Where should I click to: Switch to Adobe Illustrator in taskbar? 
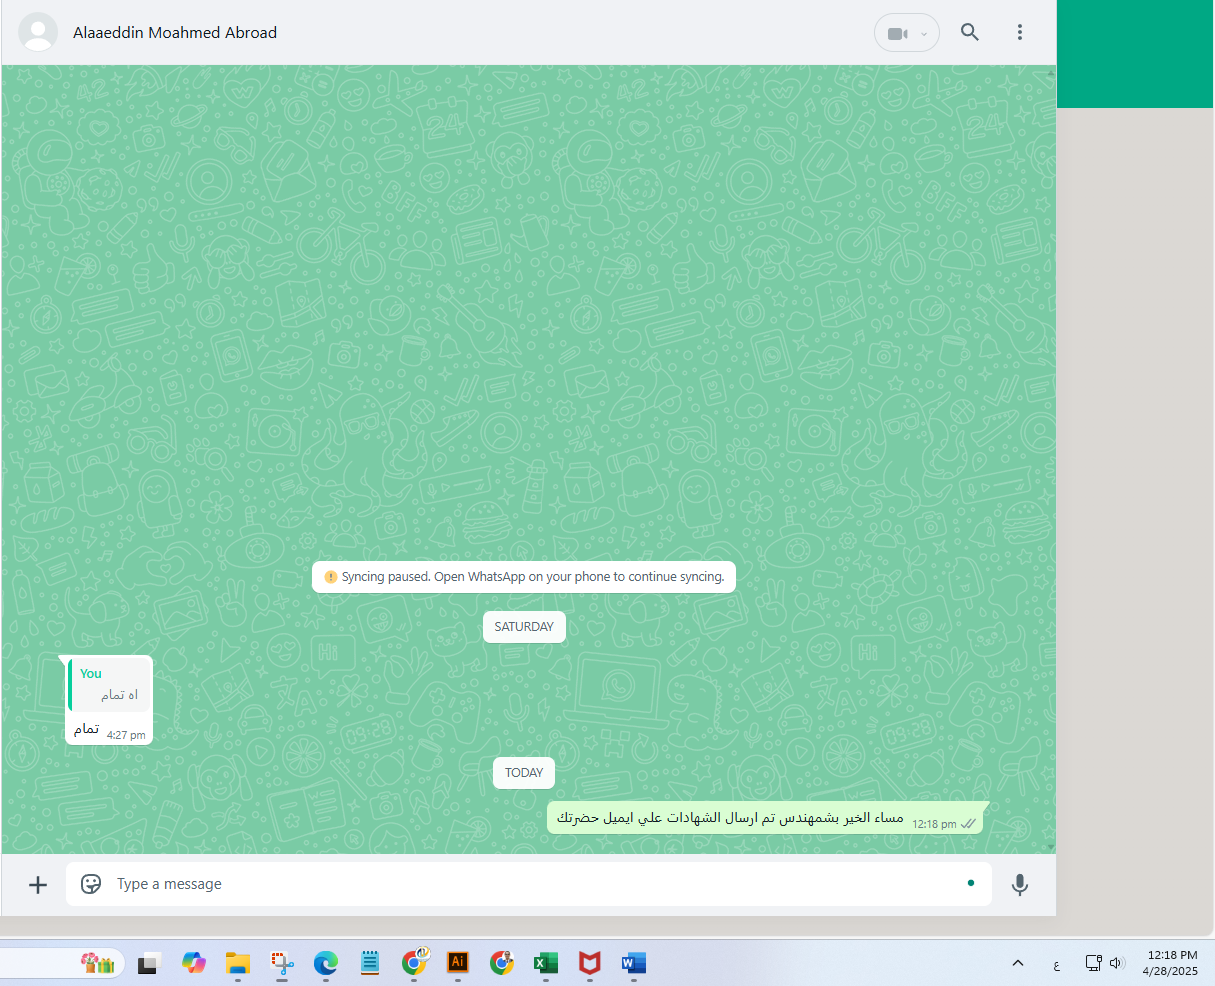tap(458, 962)
